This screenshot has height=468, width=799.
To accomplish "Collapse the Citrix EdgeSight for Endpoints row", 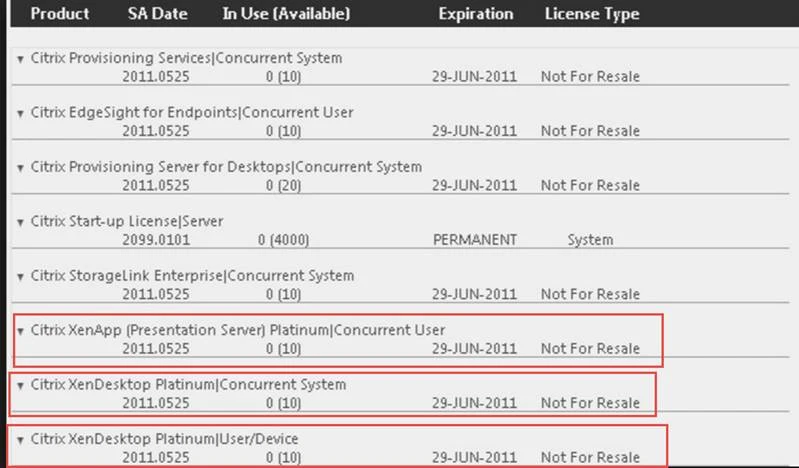I will pos(20,113).
